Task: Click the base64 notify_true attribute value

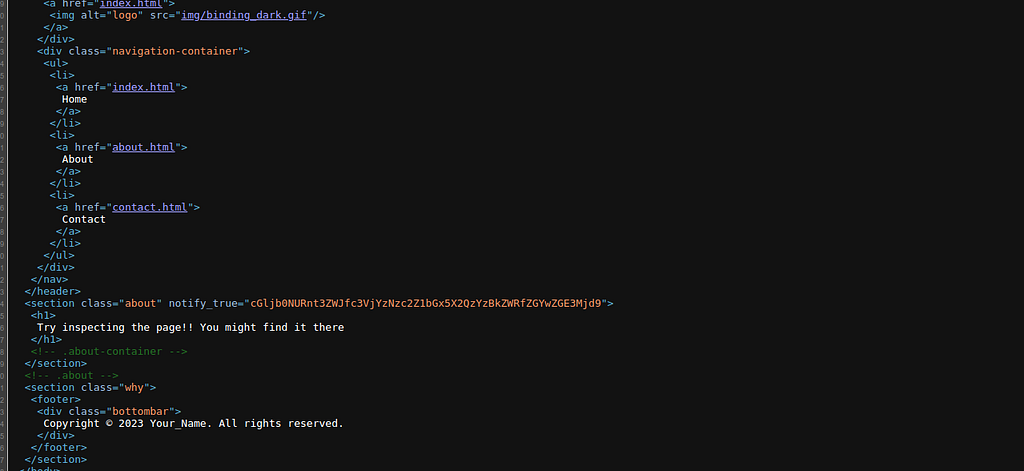Action: [x=426, y=303]
